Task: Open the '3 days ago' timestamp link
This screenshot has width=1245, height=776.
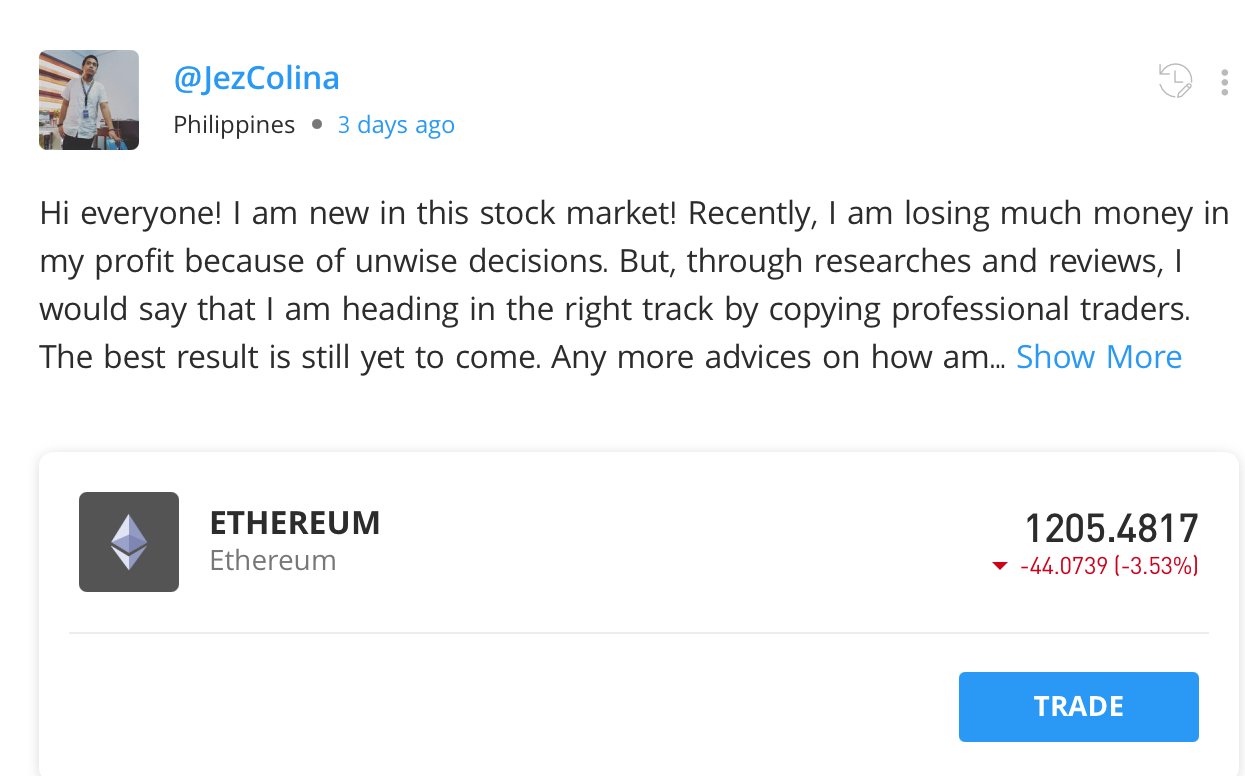Action: pyautogui.click(x=396, y=125)
